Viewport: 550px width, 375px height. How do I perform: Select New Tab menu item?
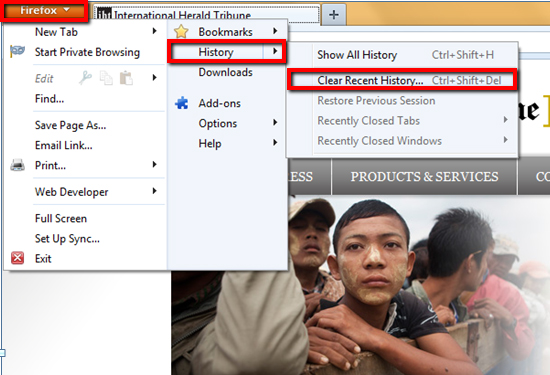(x=85, y=32)
